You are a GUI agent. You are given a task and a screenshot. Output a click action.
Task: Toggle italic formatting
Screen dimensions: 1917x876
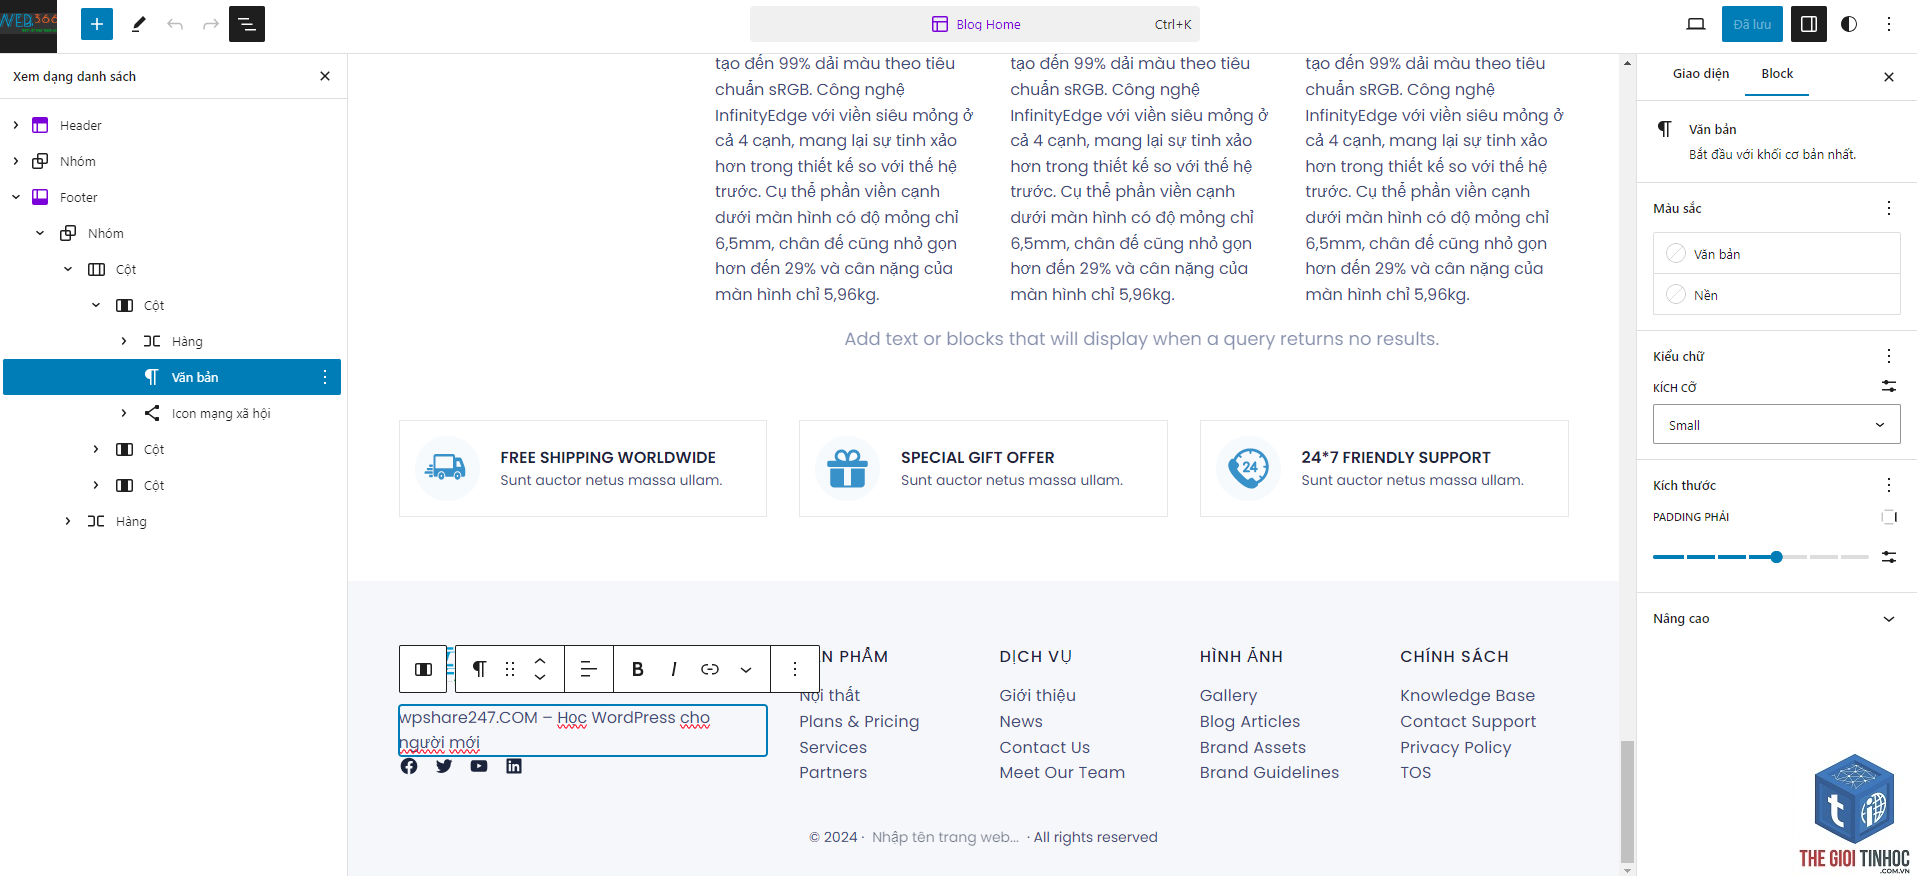pyautogui.click(x=674, y=669)
